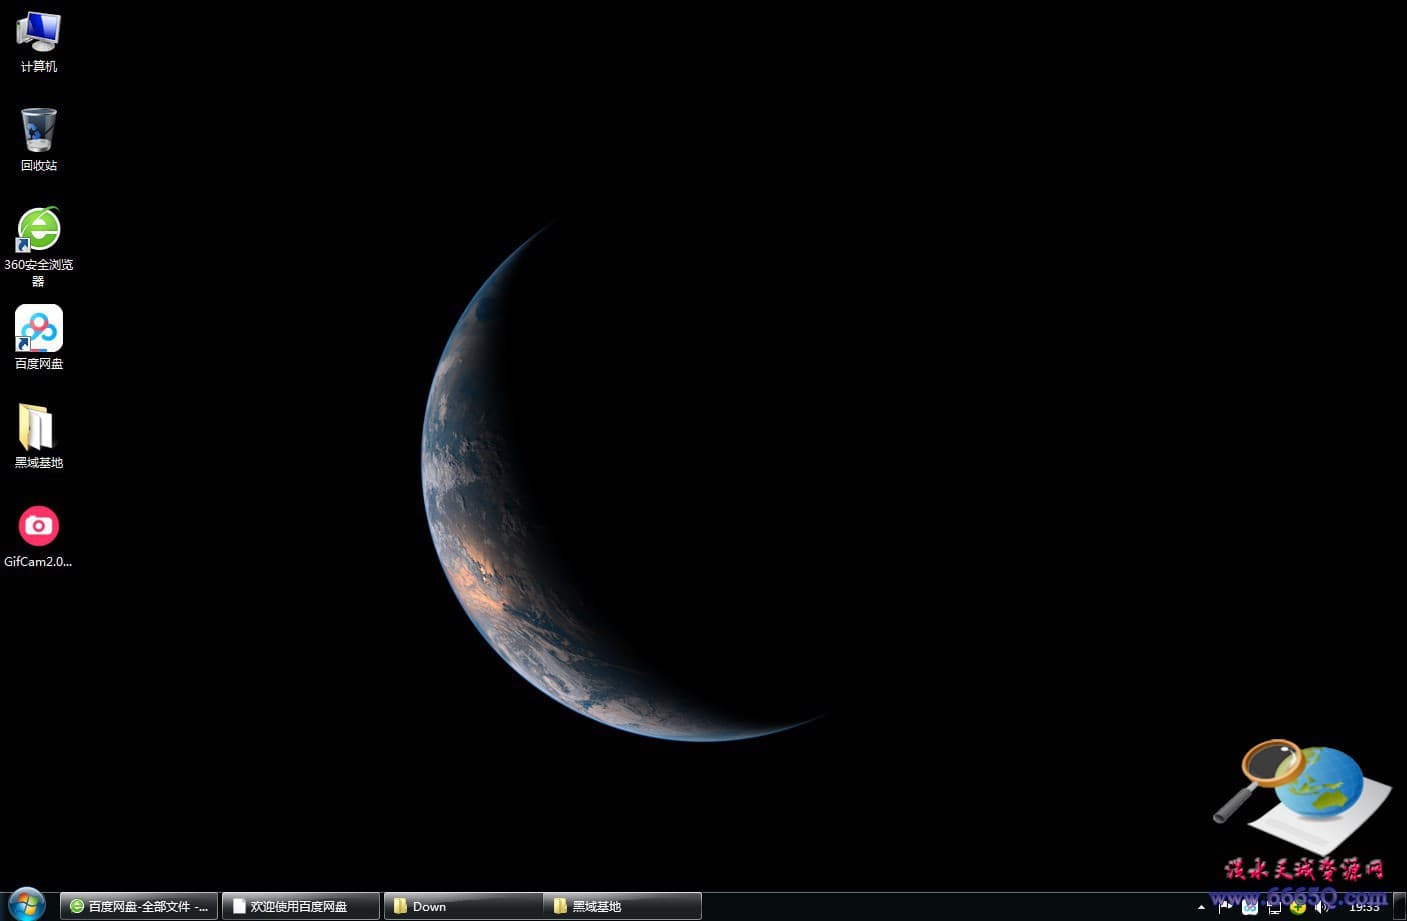
Task: Select the 百度网盘 desktop shortcut
Action: (x=38, y=338)
